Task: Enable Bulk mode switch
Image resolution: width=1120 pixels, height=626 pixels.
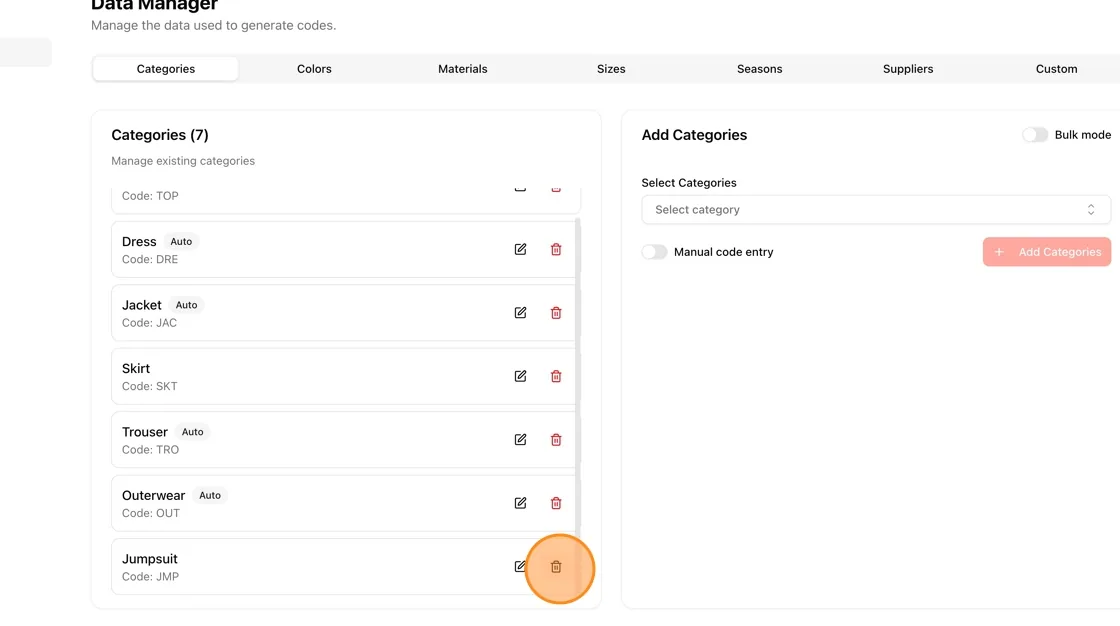Action: point(1034,135)
